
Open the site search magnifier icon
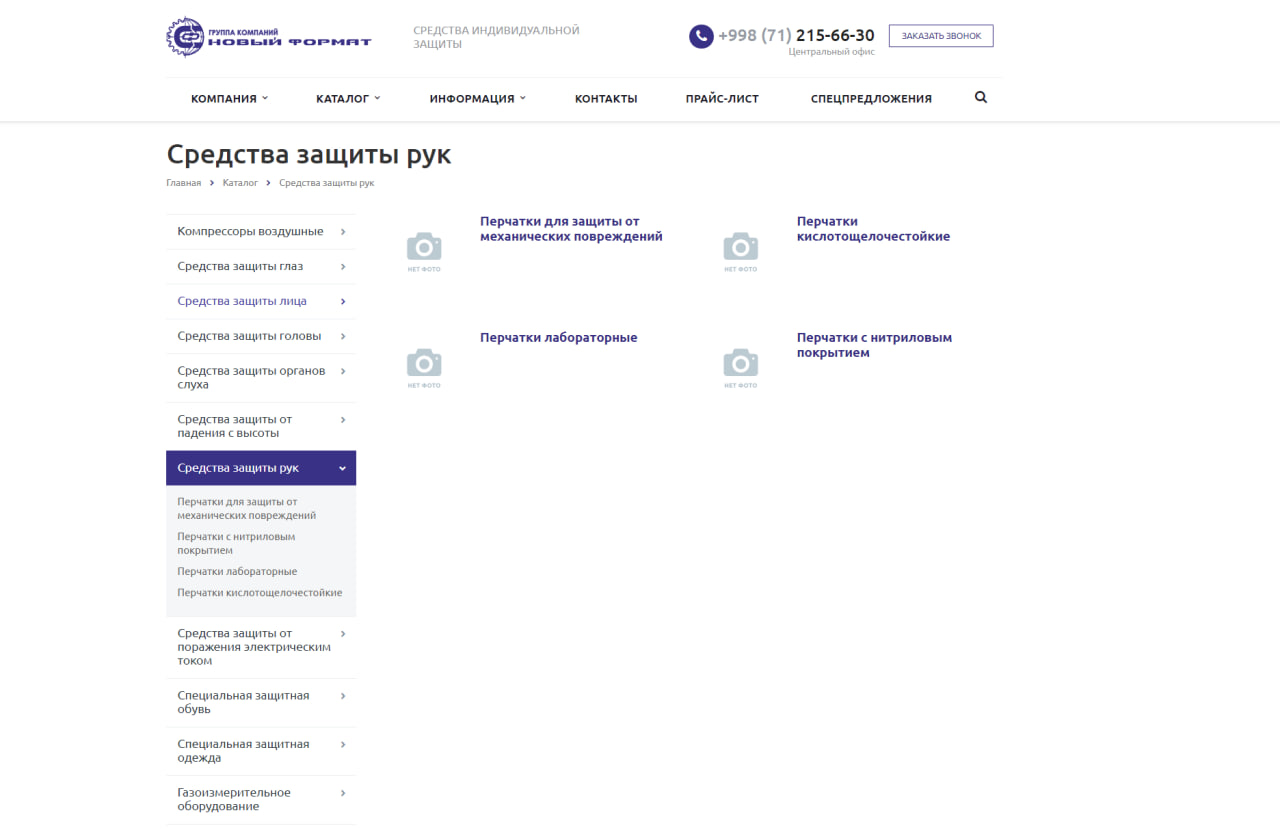point(981,98)
